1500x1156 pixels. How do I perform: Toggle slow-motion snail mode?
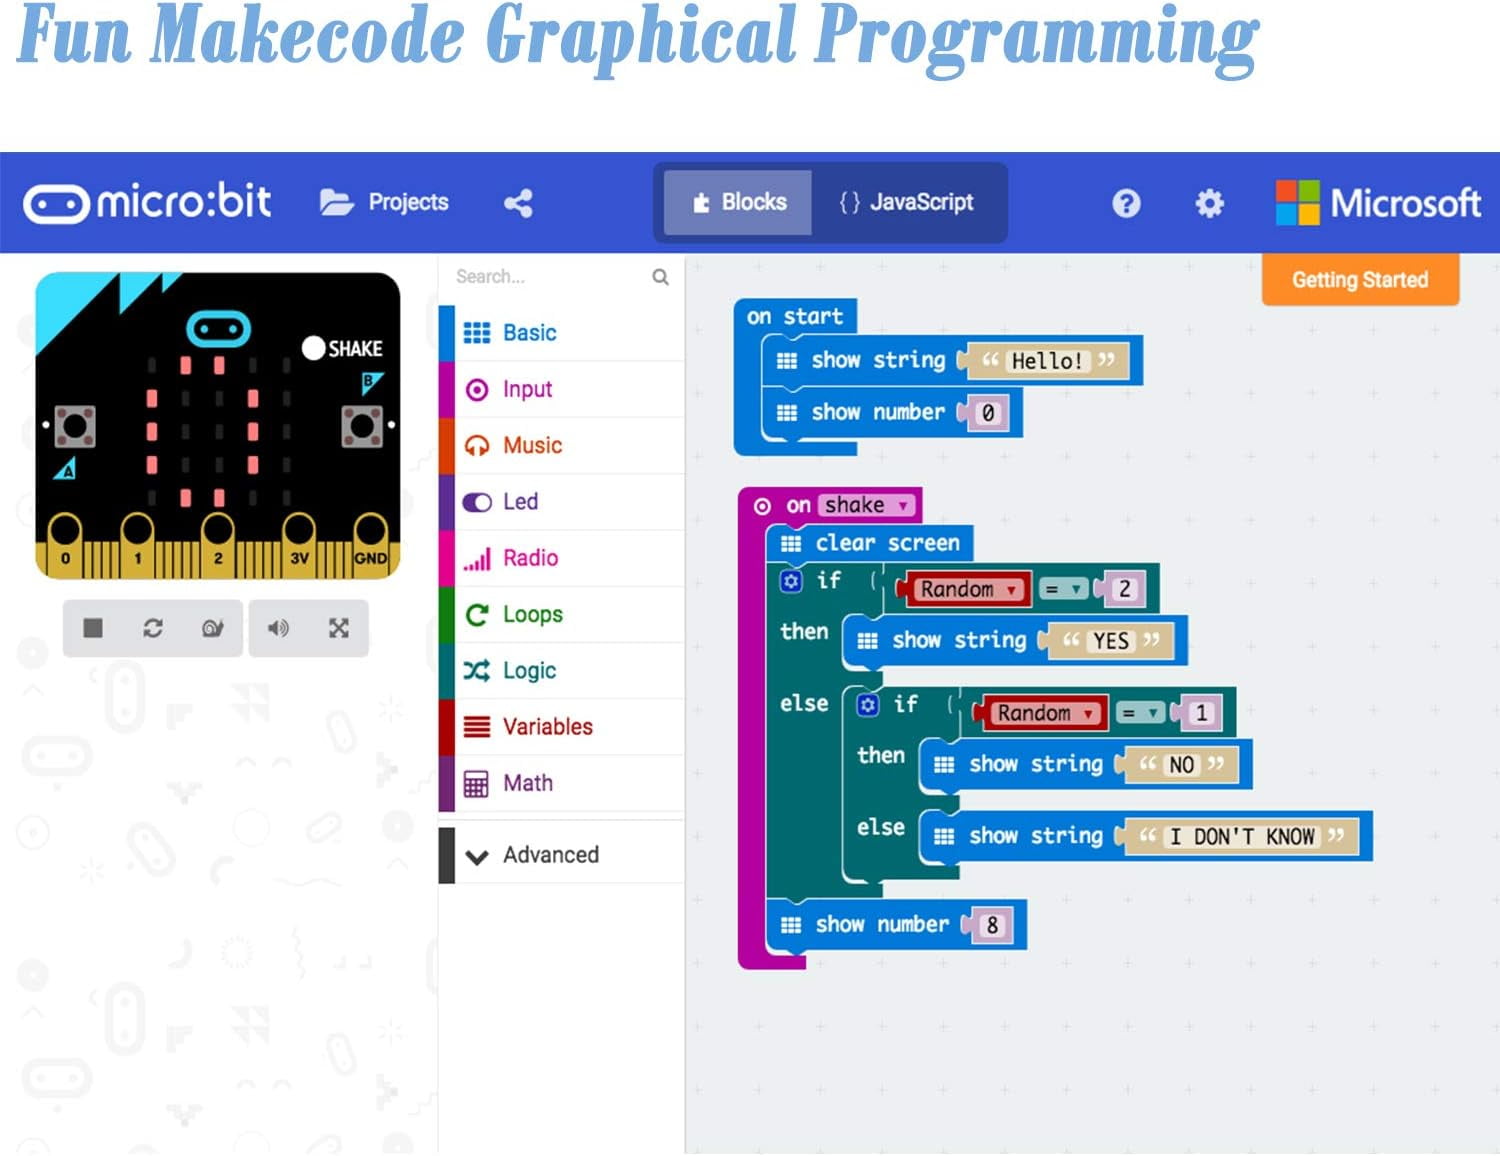[212, 628]
